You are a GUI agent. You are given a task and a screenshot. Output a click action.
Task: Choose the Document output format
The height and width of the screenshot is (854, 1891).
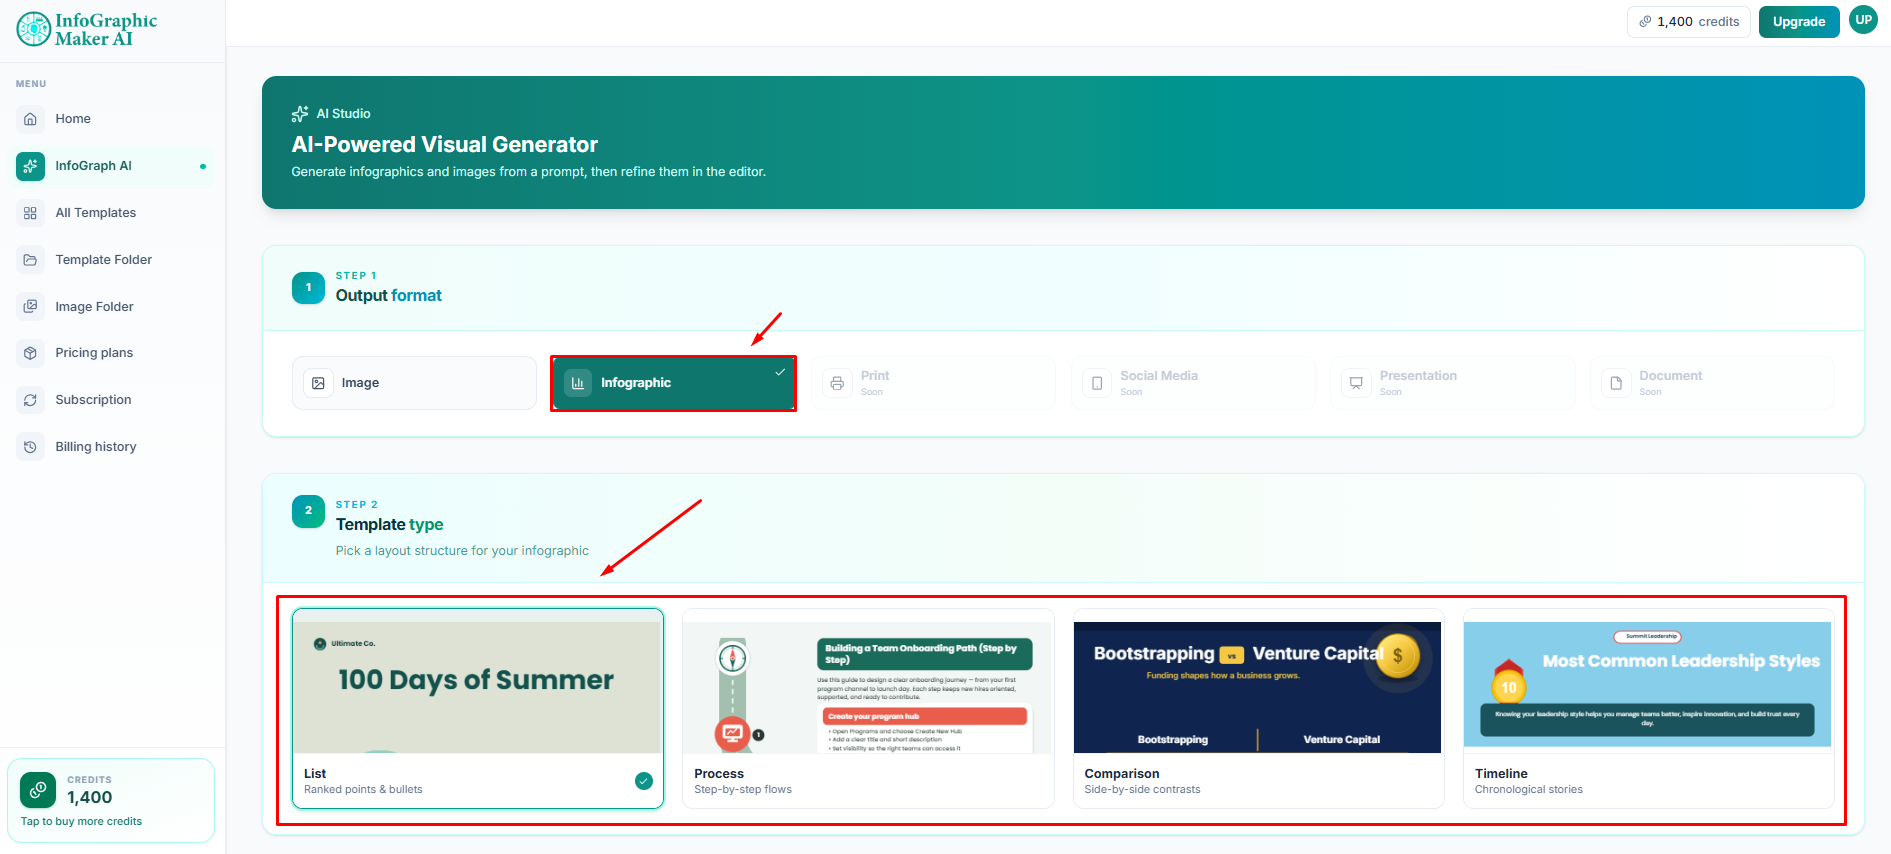(x=1711, y=383)
